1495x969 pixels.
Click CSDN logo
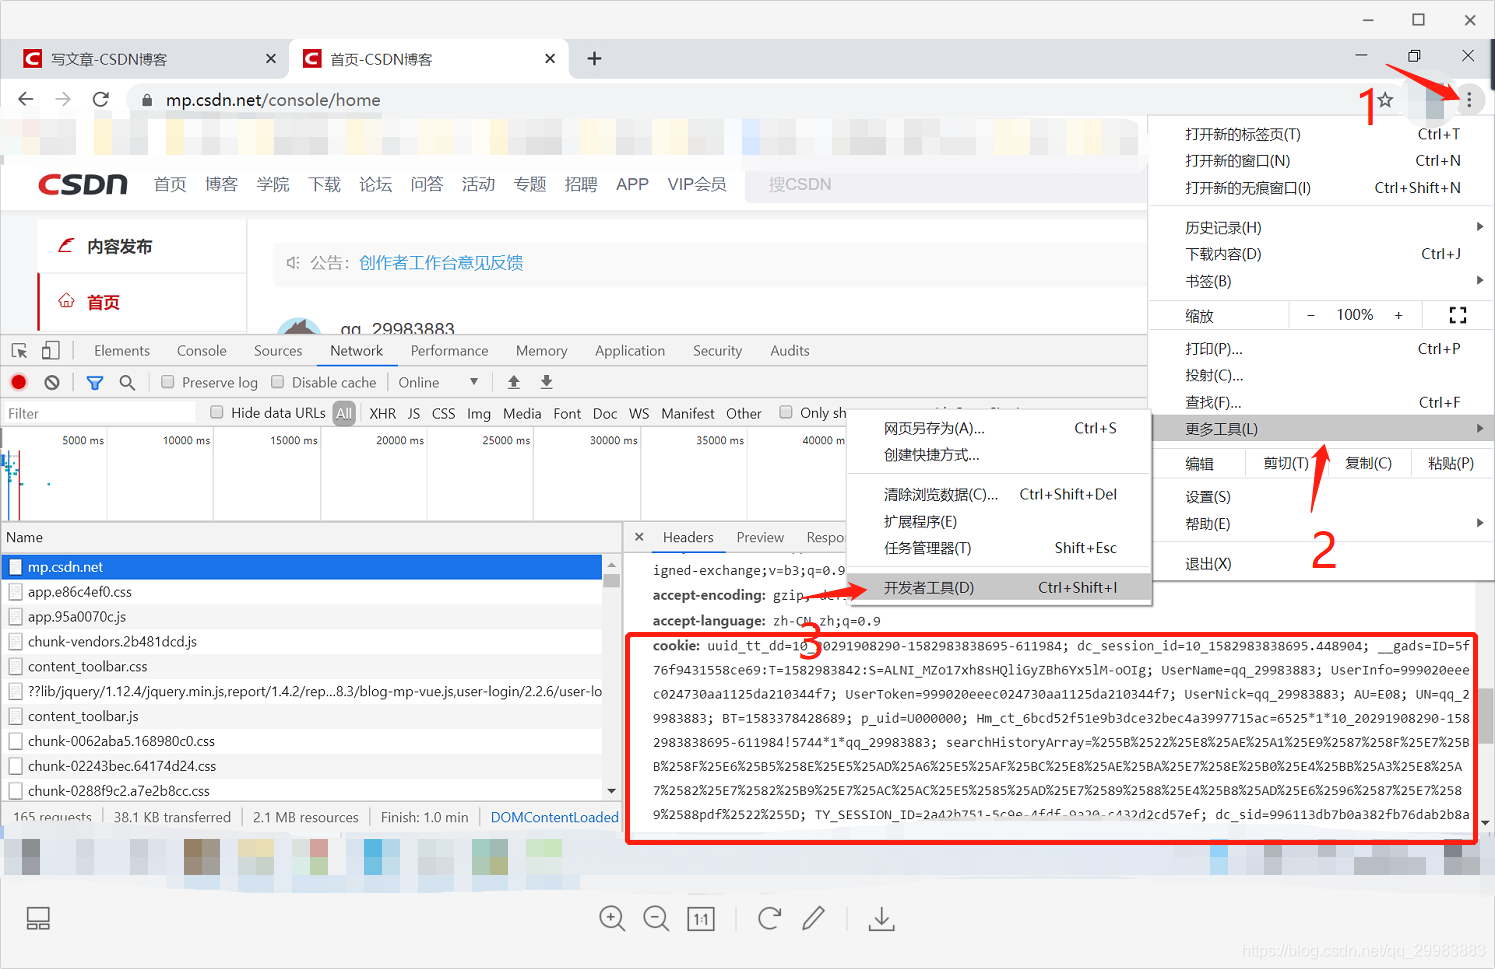83,184
